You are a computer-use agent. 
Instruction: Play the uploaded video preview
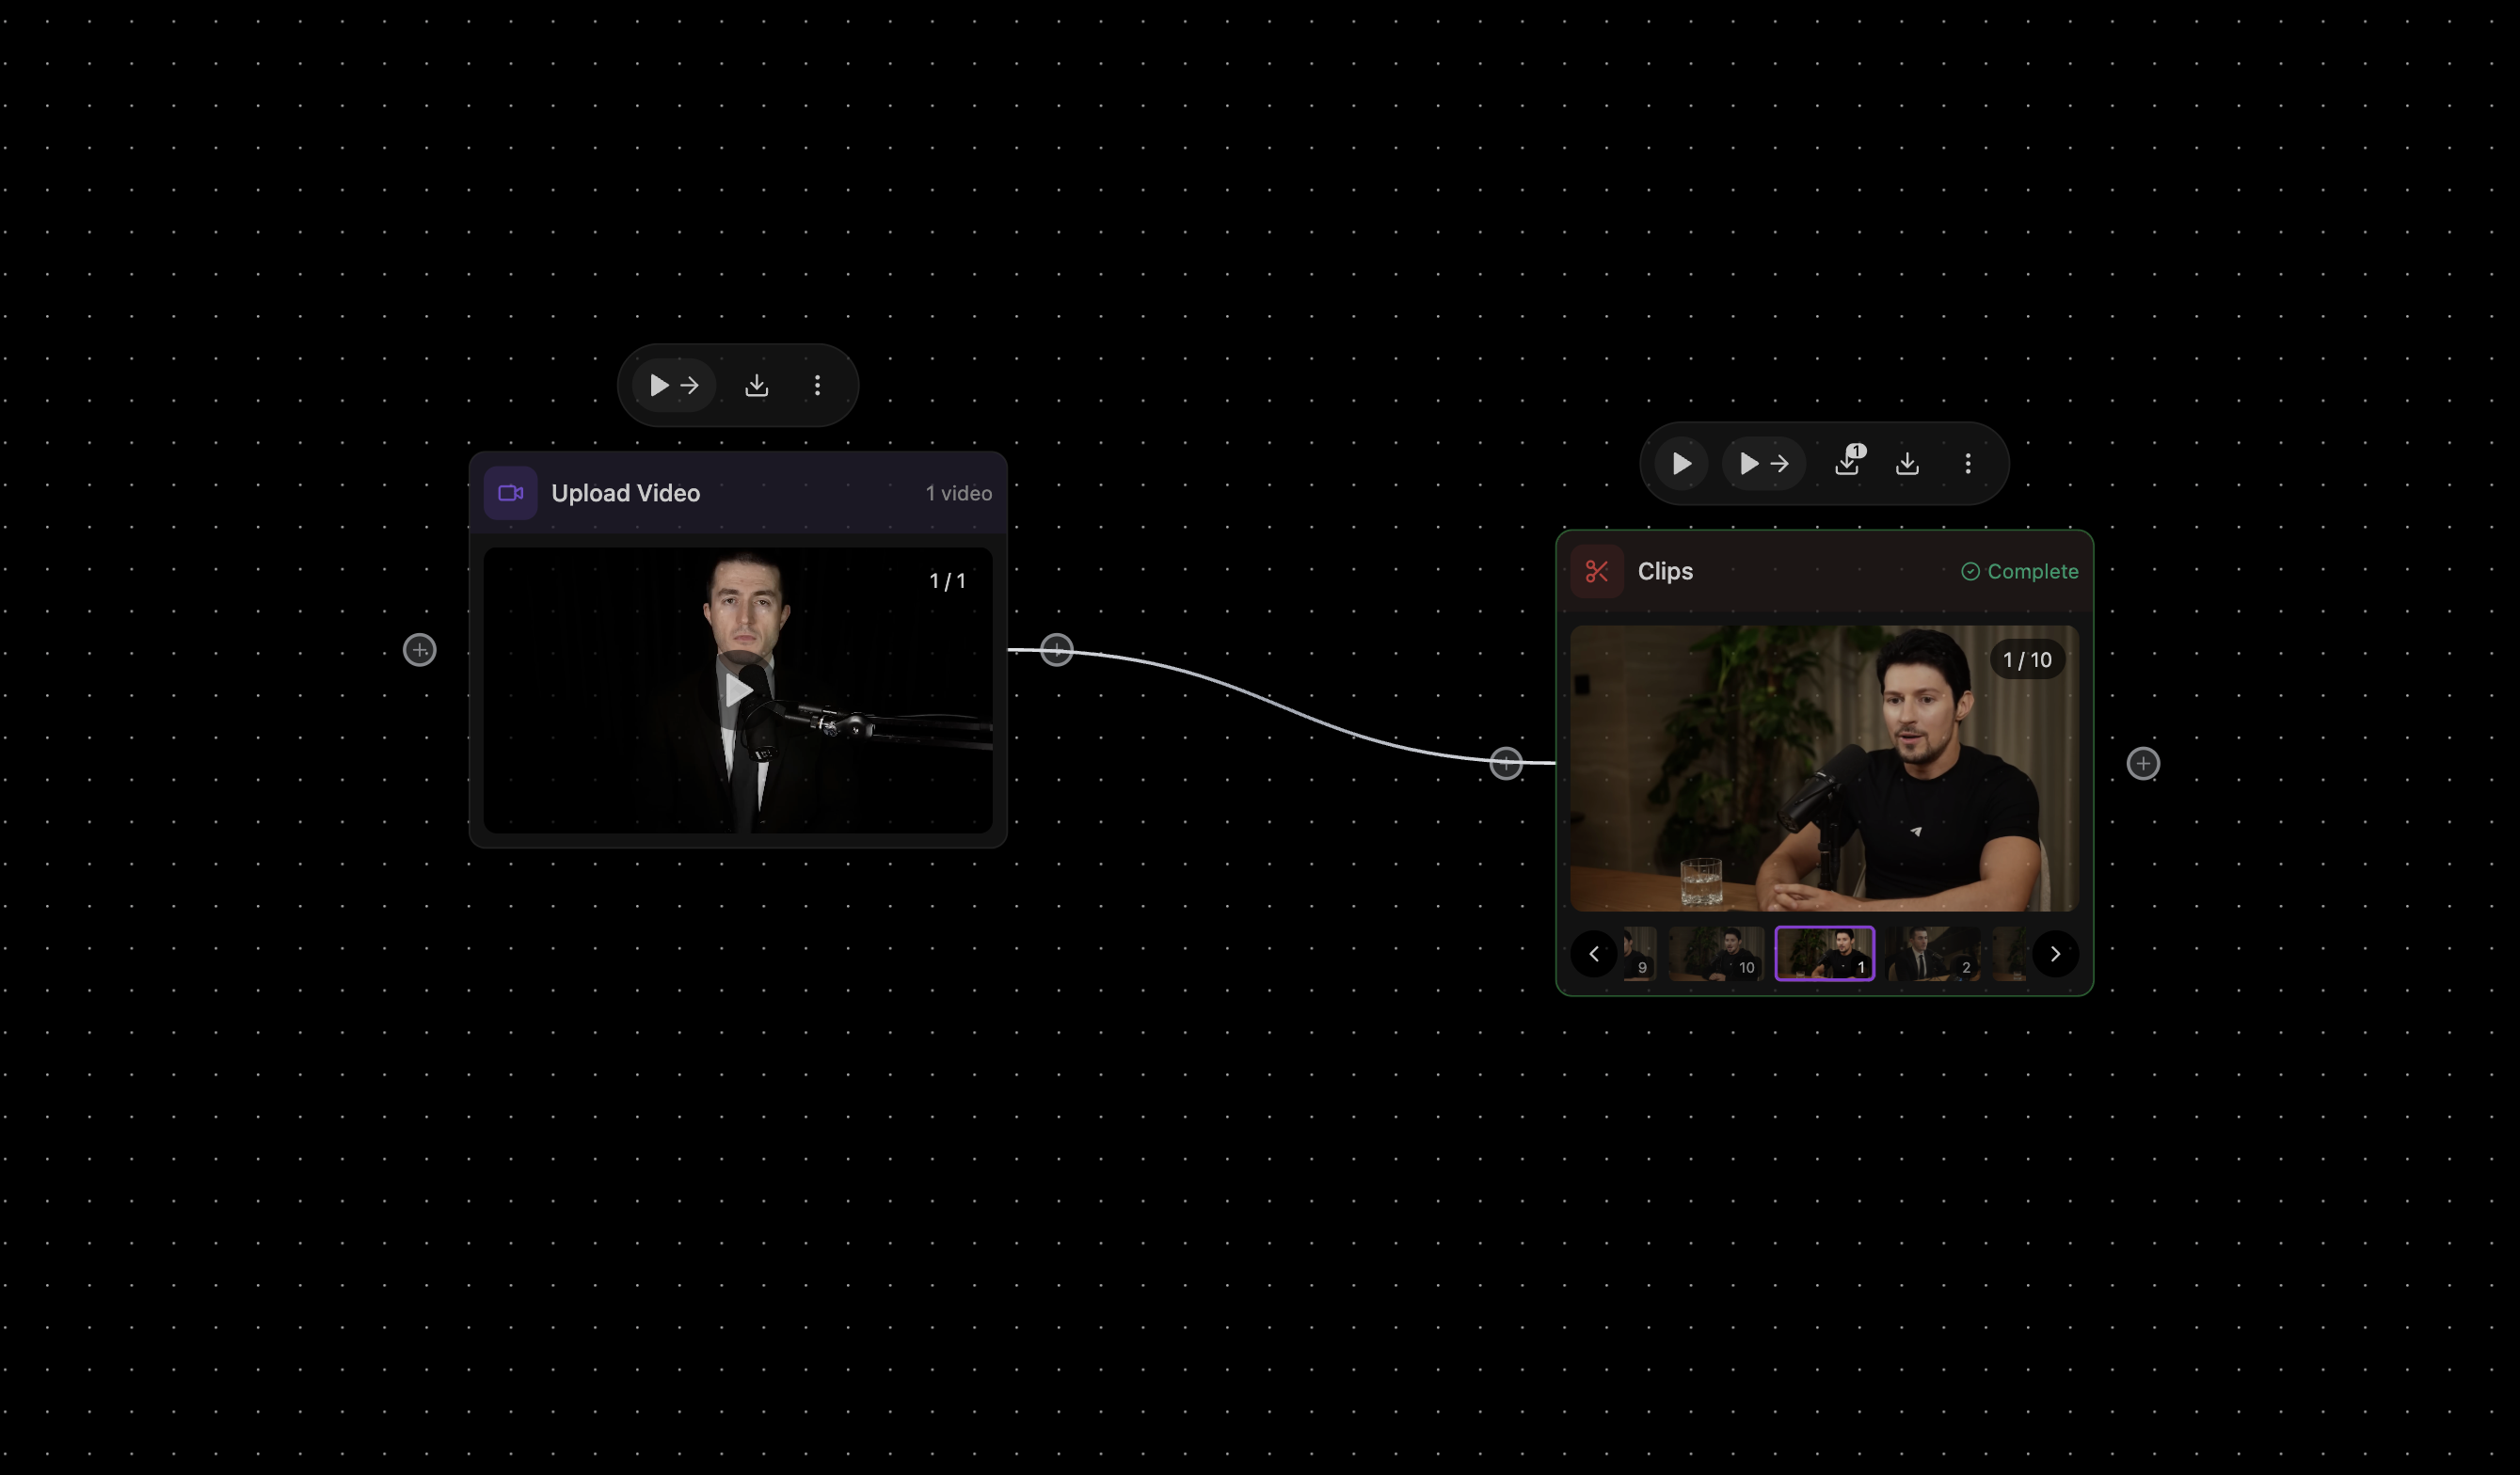pos(738,689)
